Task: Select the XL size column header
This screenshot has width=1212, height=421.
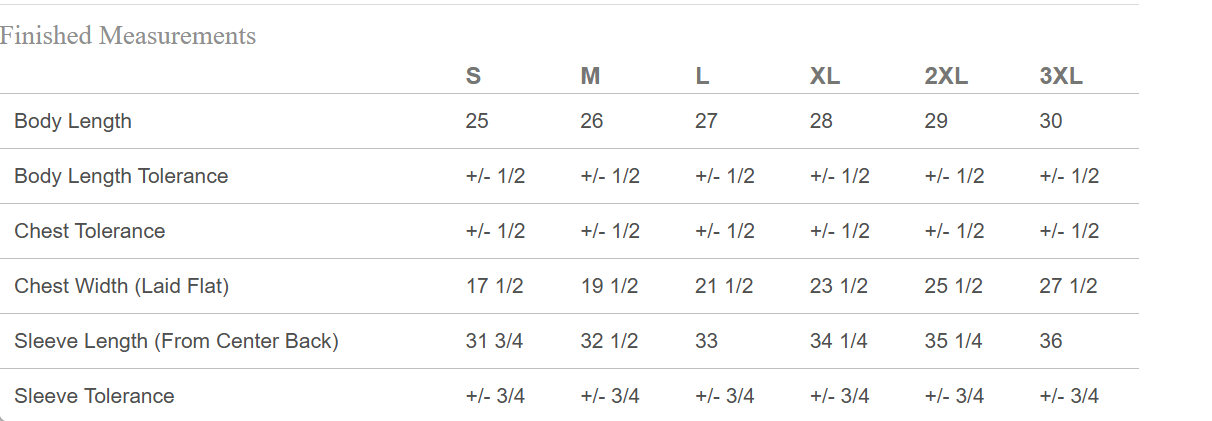Action: [825, 76]
